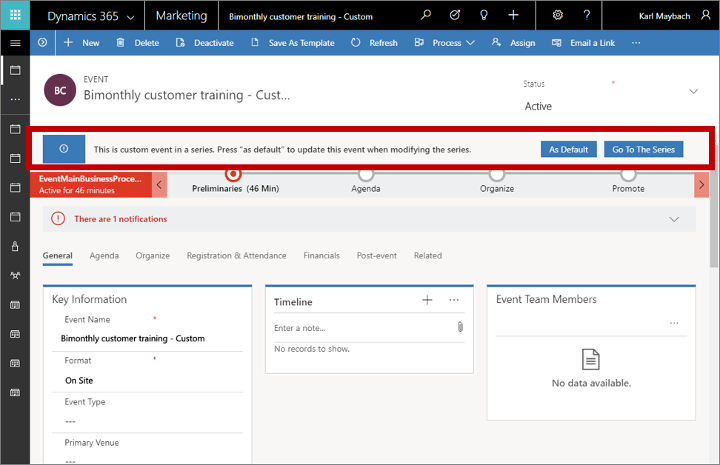
Task: Expand the Dynamics 365 dropdown
Action: (130, 17)
